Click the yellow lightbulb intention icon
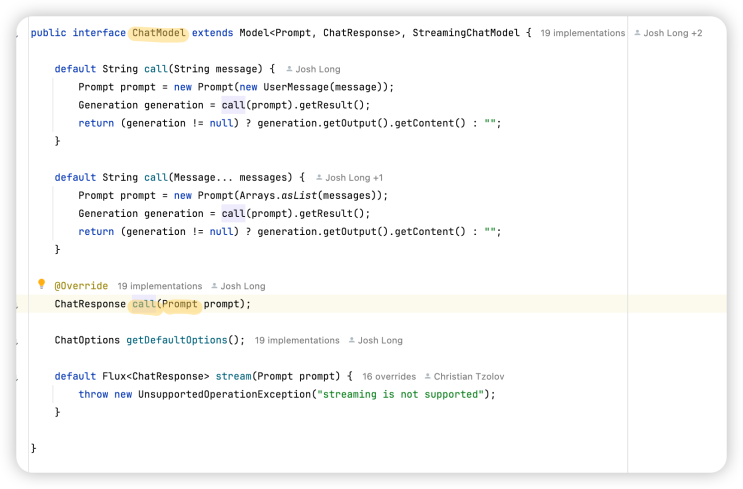This screenshot has height=489, width=743. tap(41, 284)
